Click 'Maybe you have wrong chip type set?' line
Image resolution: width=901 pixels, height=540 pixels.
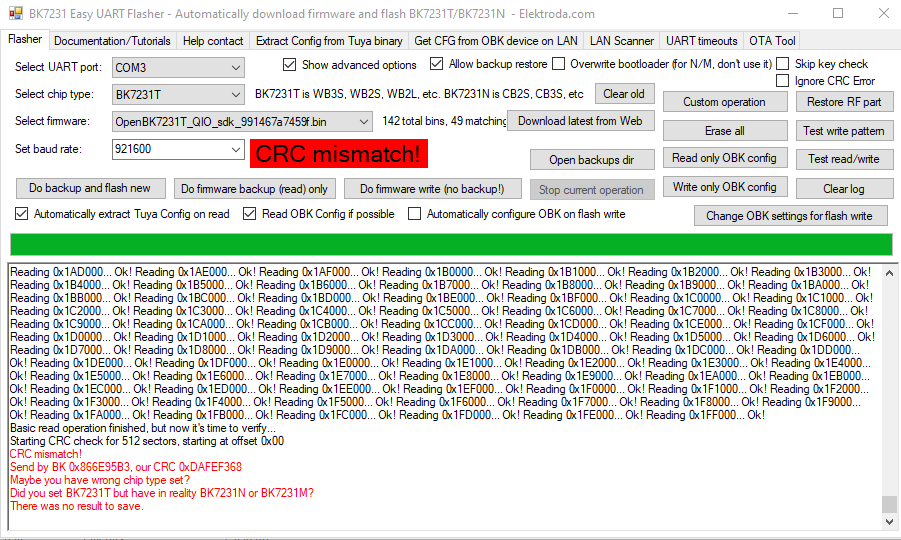(x=100, y=480)
